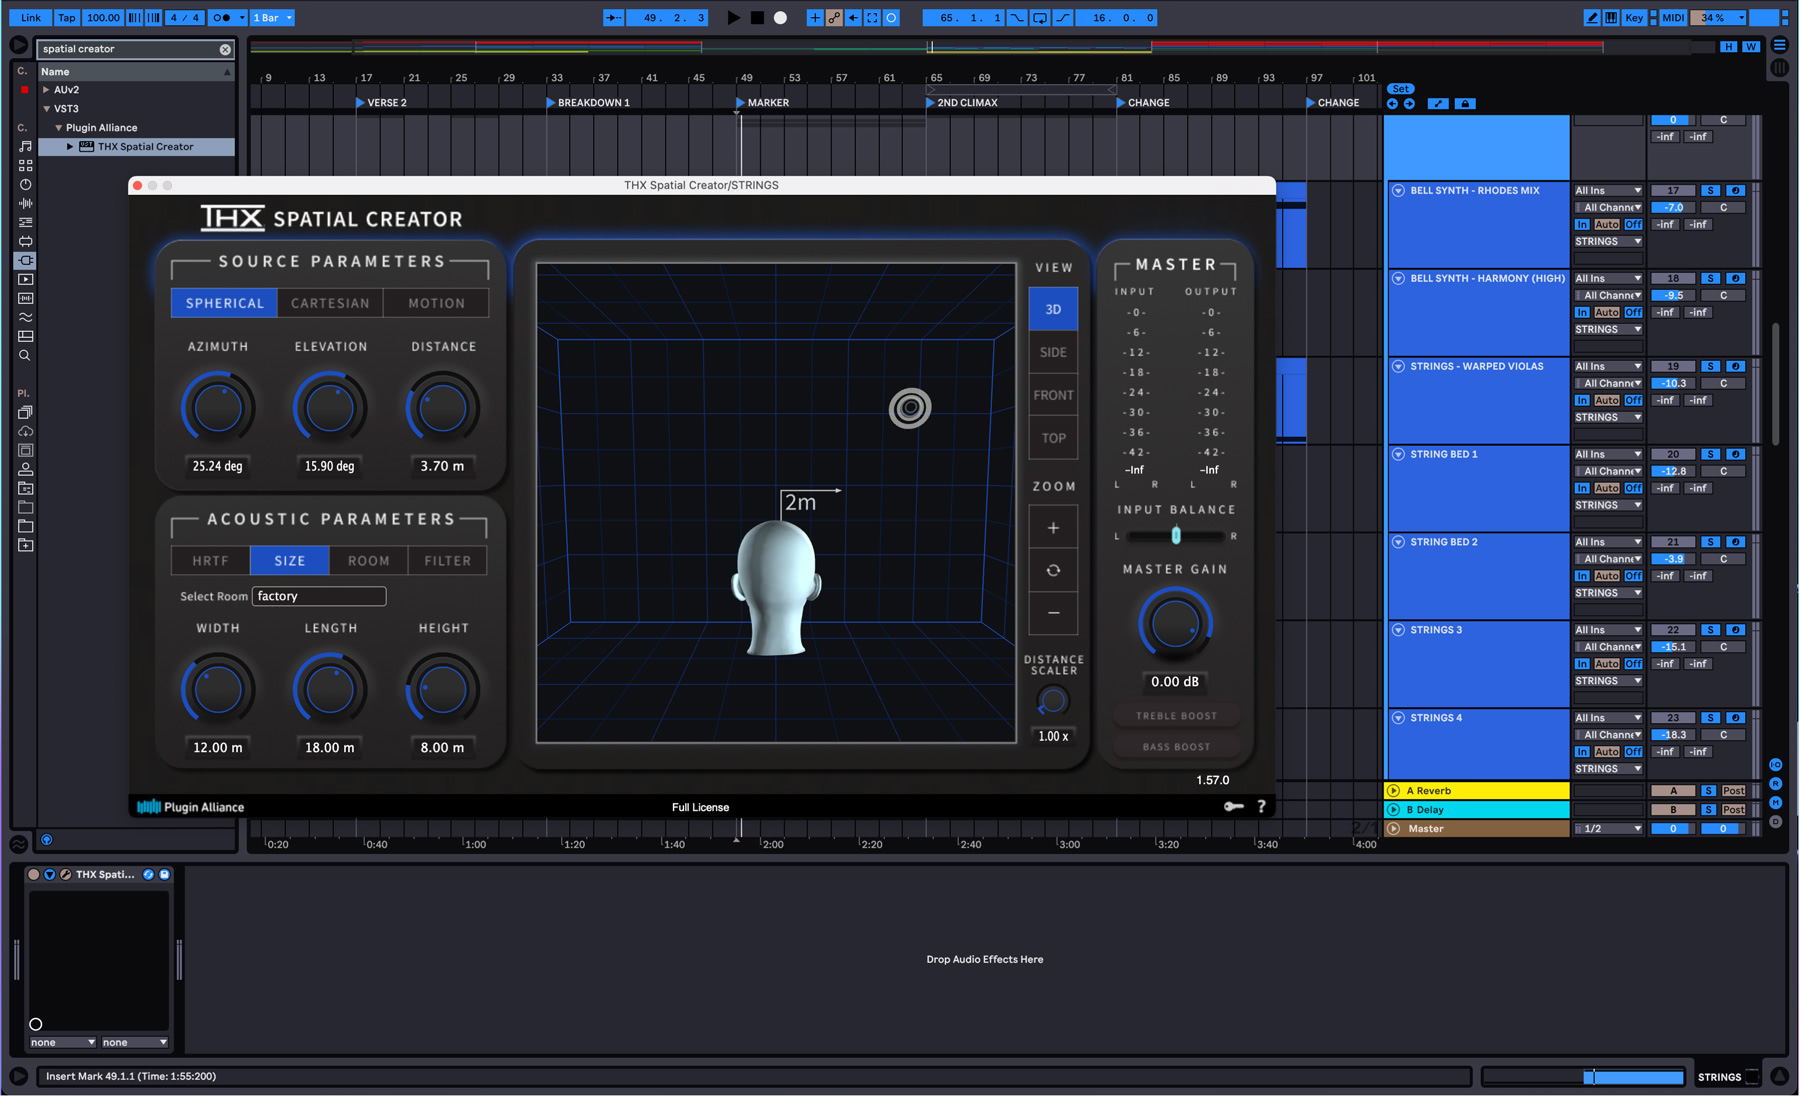Expand the AUv2 folder
This screenshot has height=1096, width=1800.
tap(46, 90)
